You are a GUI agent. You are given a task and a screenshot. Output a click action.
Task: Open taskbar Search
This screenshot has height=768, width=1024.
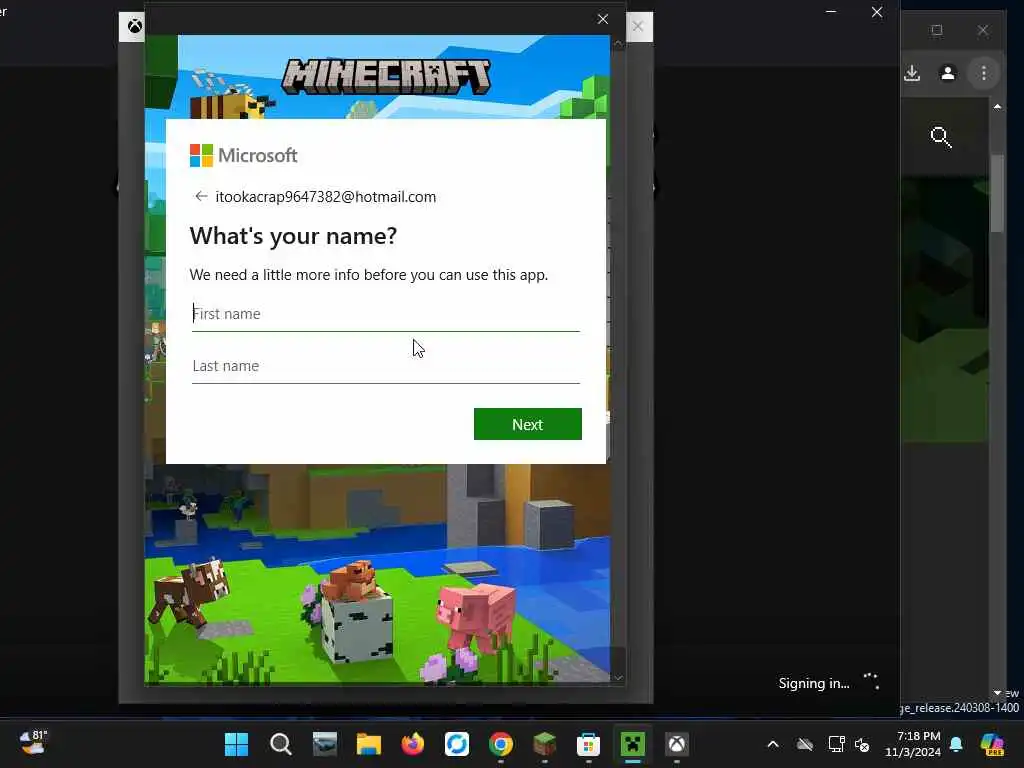281,744
